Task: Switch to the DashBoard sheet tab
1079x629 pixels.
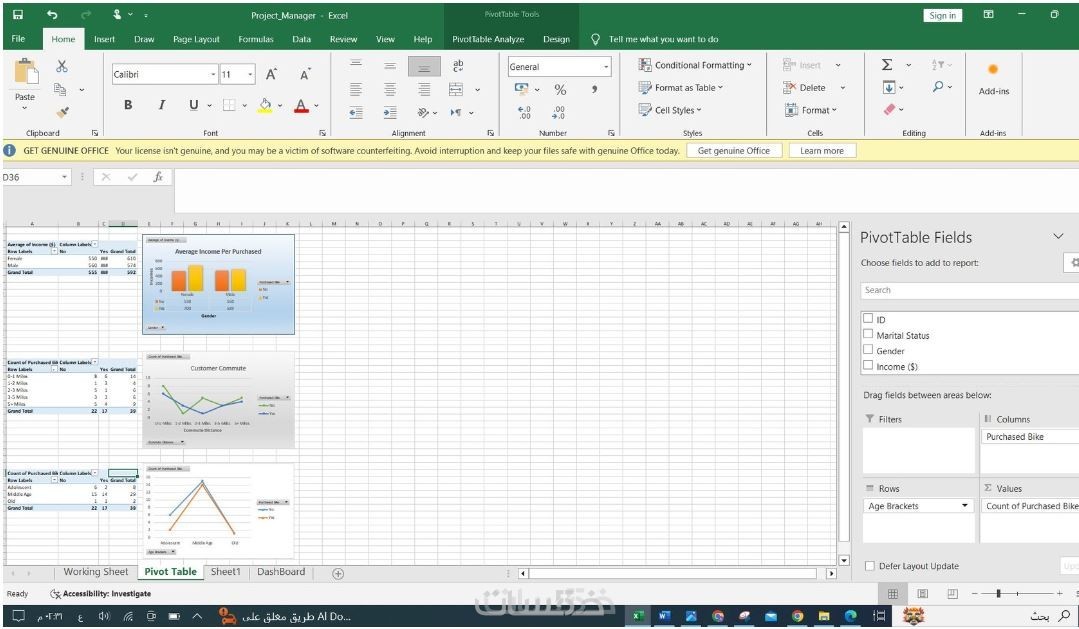Action: click(x=281, y=572)
